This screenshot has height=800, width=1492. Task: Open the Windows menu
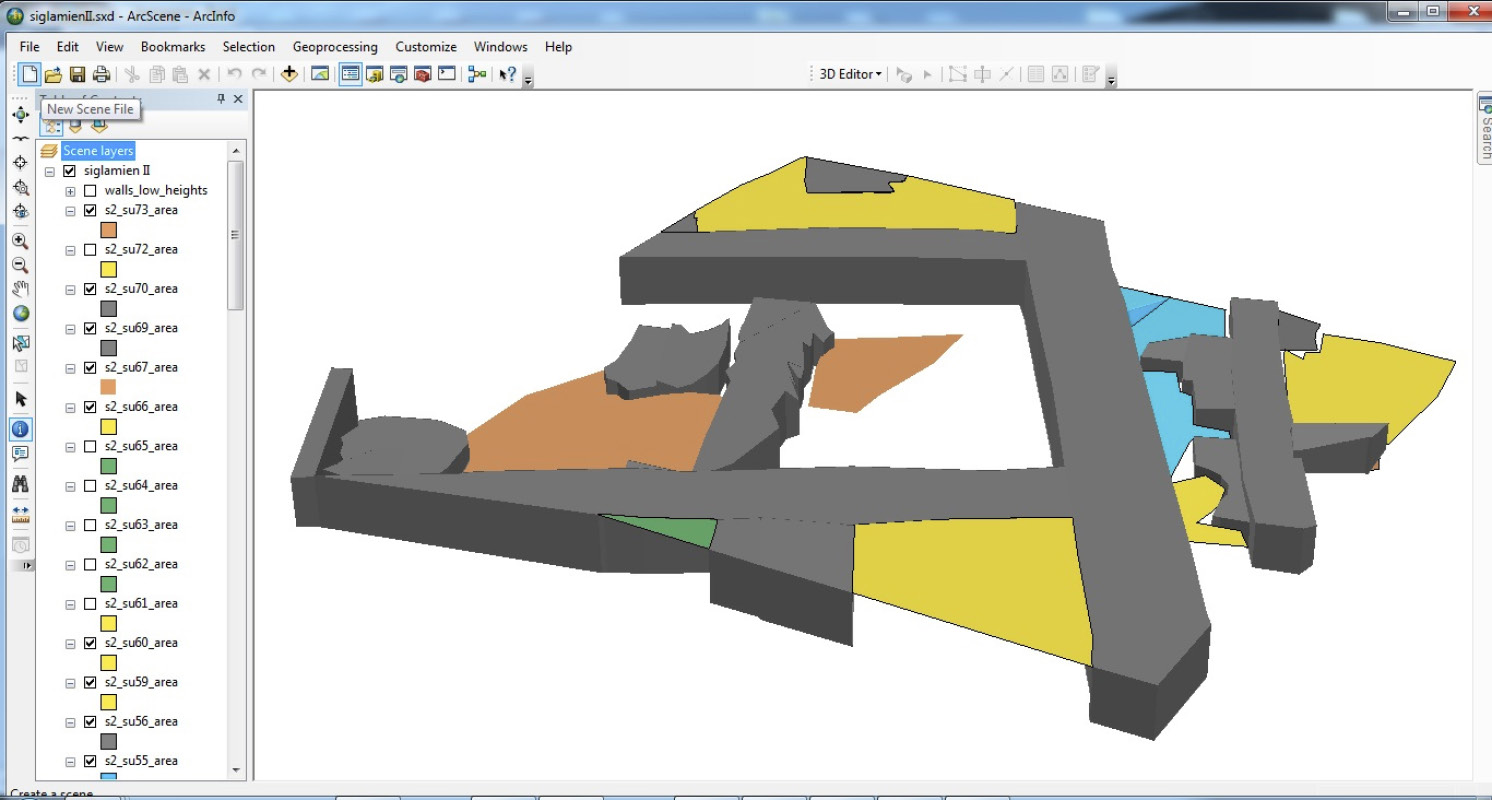[x=500, y=47]
